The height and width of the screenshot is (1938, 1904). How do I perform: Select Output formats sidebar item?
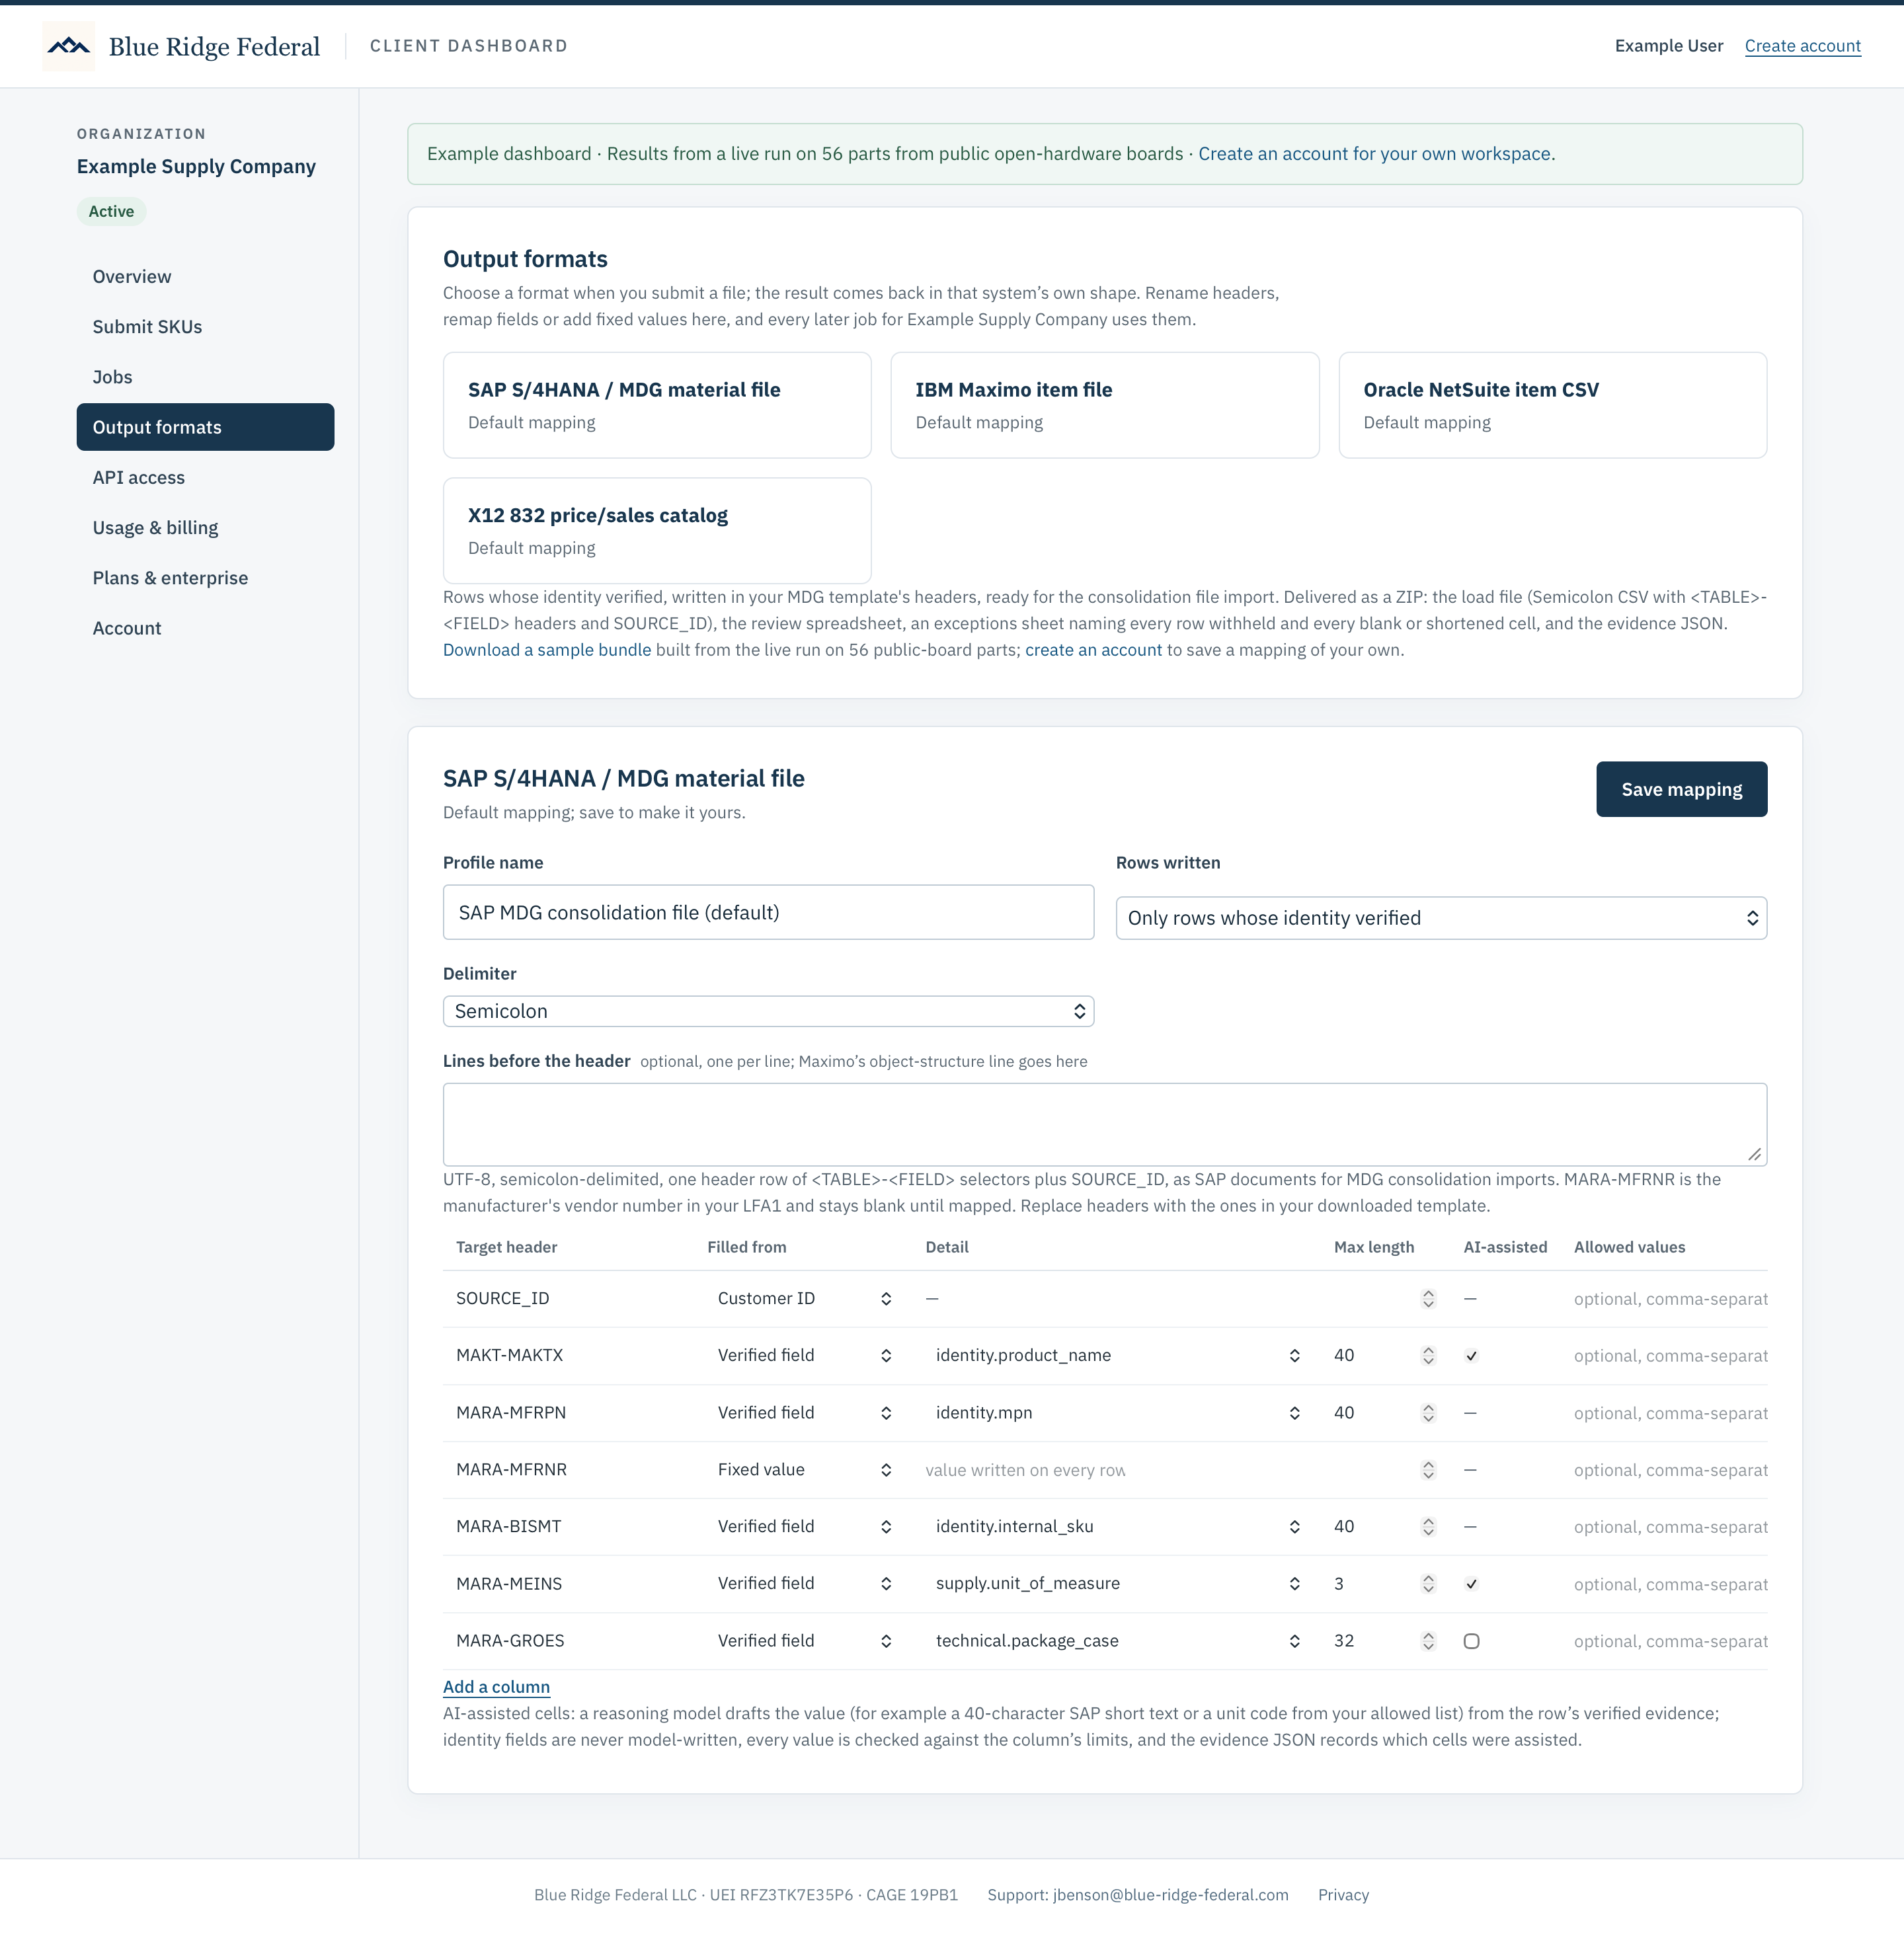tap(205, 427)
